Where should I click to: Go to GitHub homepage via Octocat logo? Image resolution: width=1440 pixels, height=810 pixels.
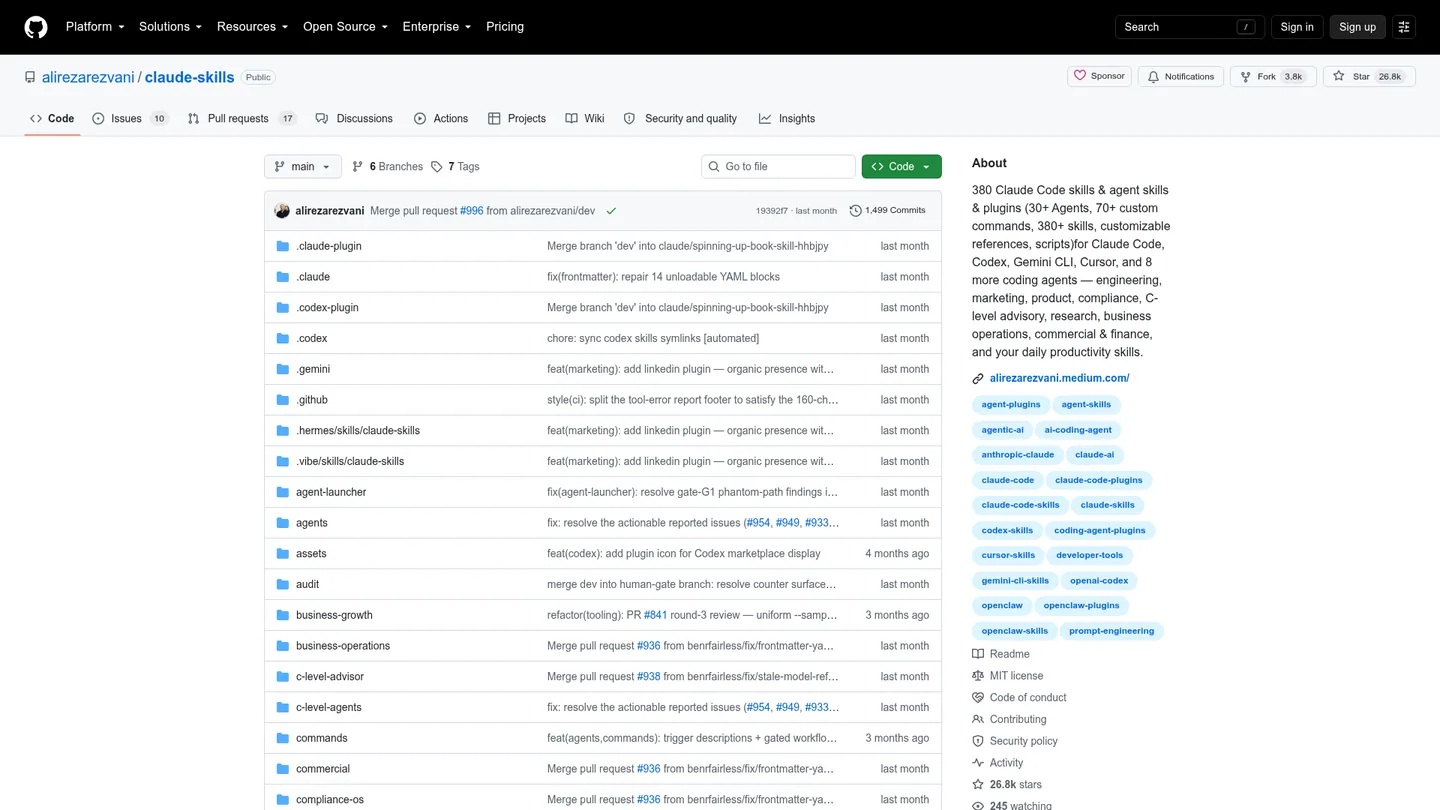(x=36, y=27)
